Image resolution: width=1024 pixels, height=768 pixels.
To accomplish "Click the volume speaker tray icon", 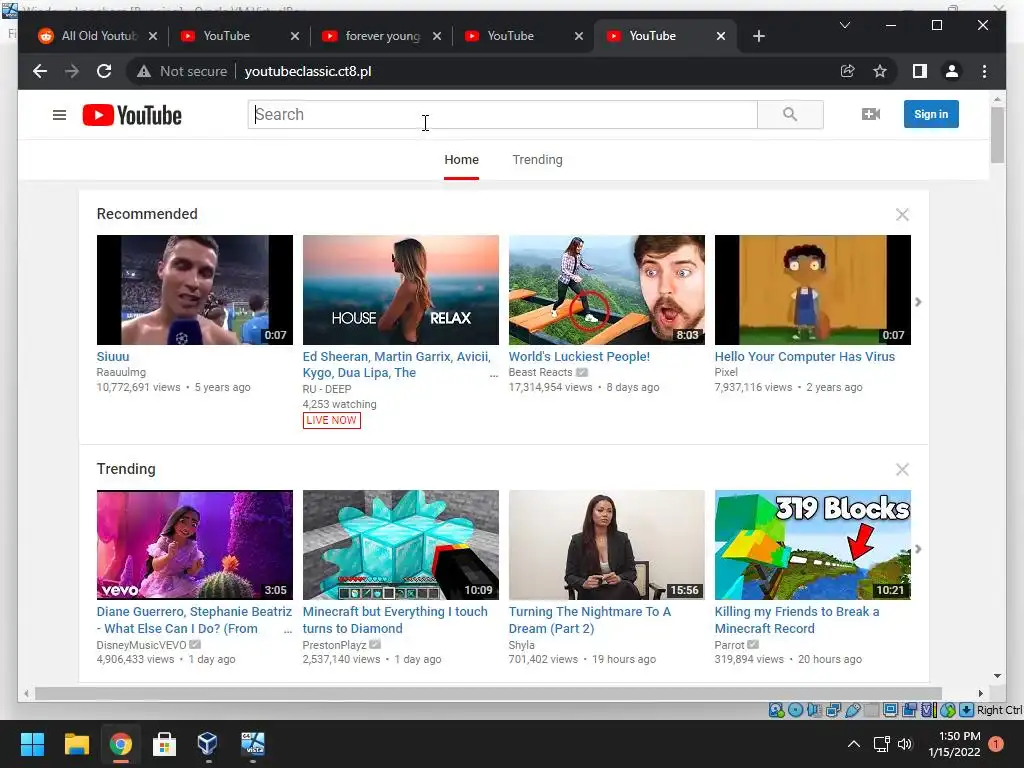I will coord(904,744).
